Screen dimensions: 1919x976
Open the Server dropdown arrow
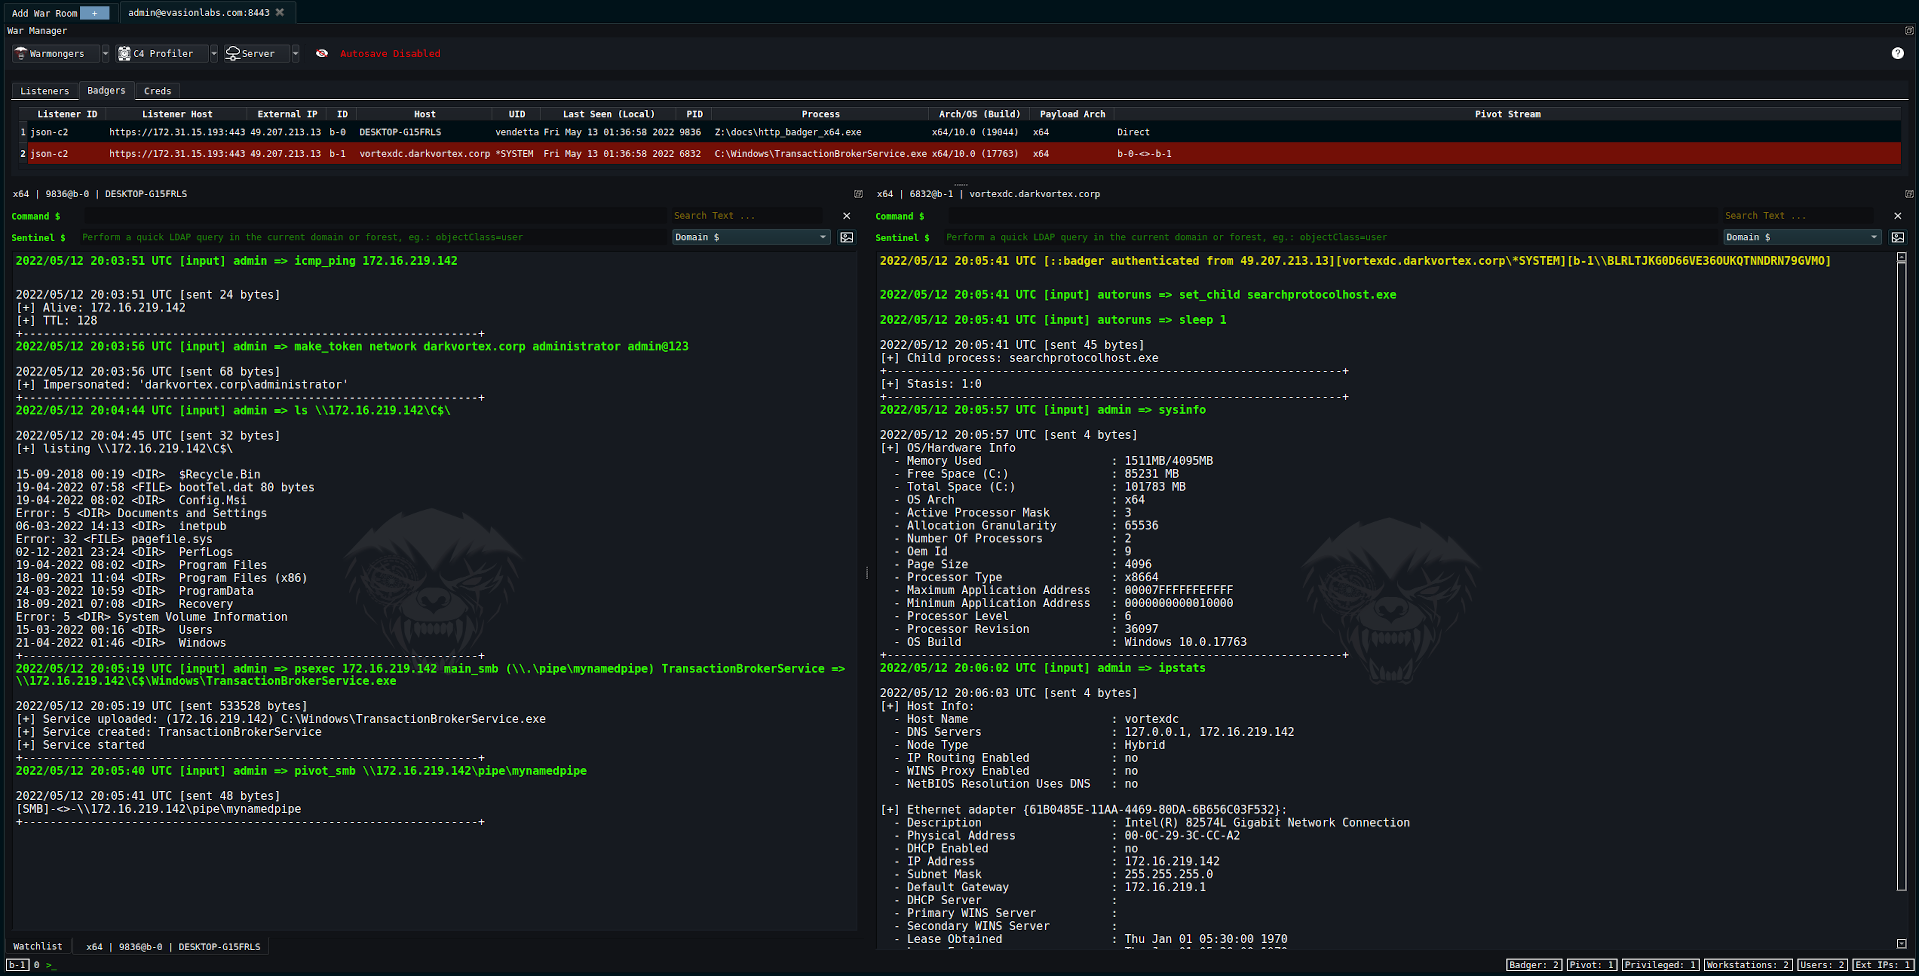294,53
